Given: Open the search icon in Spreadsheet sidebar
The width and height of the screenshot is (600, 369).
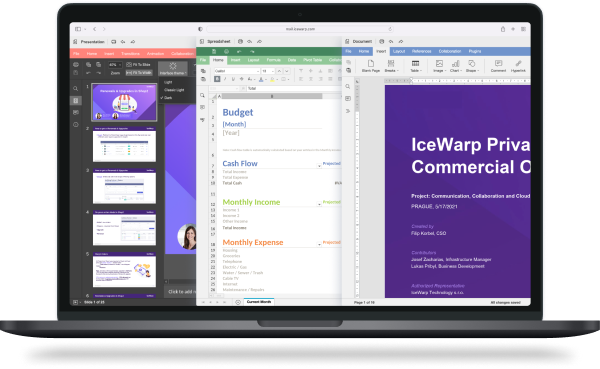Looking at the screenshot, I should (202, 95).
